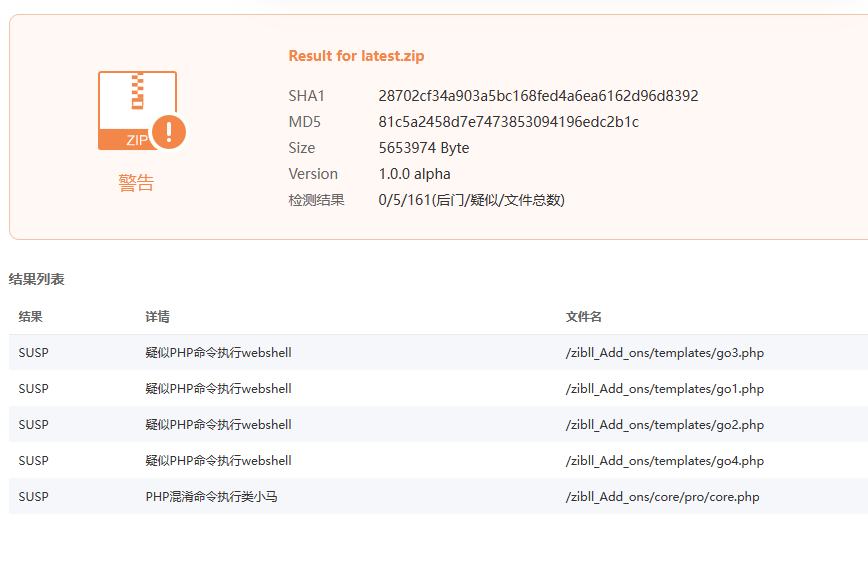The width and height of the screenshot is (868, 573).
Task: Select the go4.php file path entry
Action: click(664, 461)
